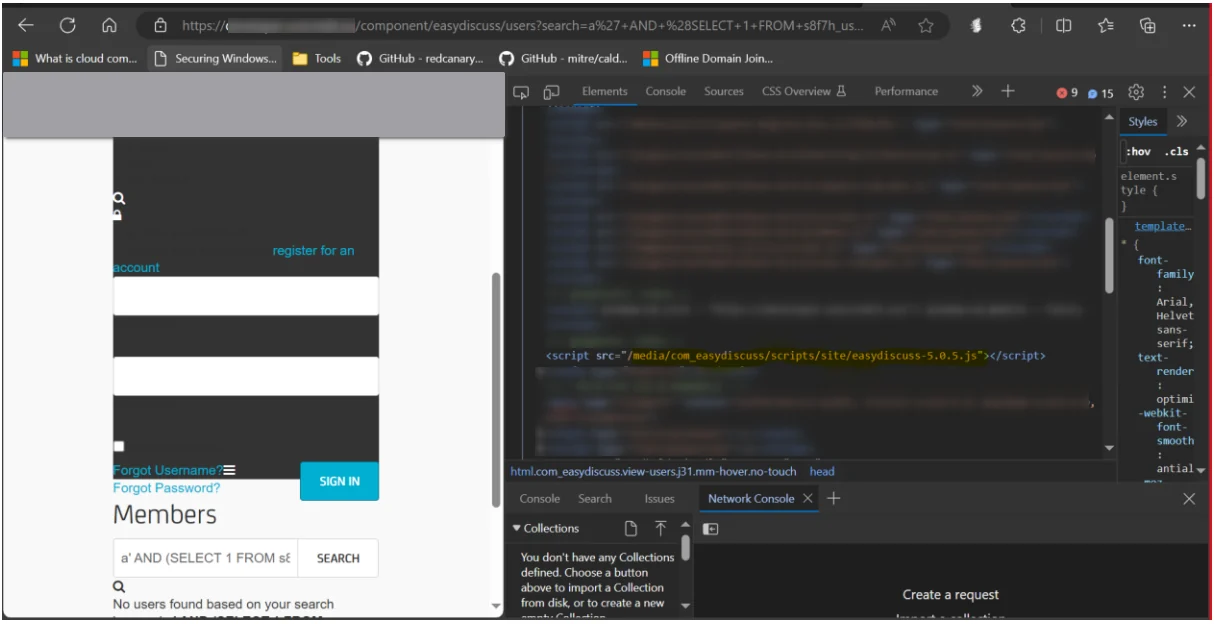Viewport: 1214px width, 624px height.
Task: Select the head breadcrumb element
Action: pos(822,471)
